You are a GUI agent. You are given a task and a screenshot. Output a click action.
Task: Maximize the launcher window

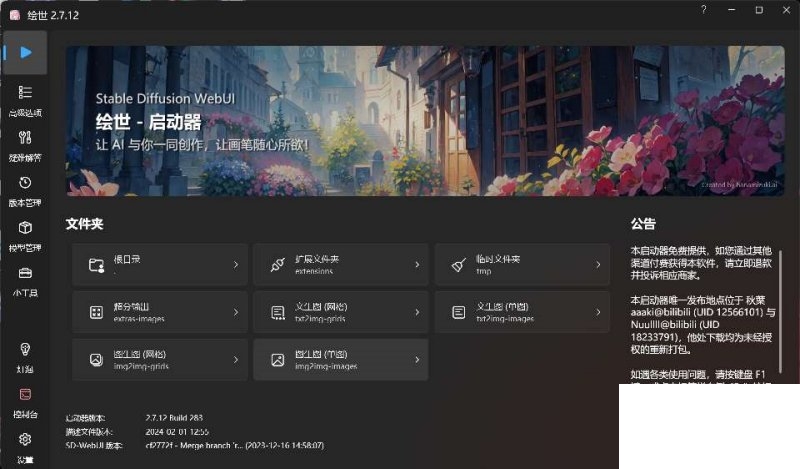(759, 10)
